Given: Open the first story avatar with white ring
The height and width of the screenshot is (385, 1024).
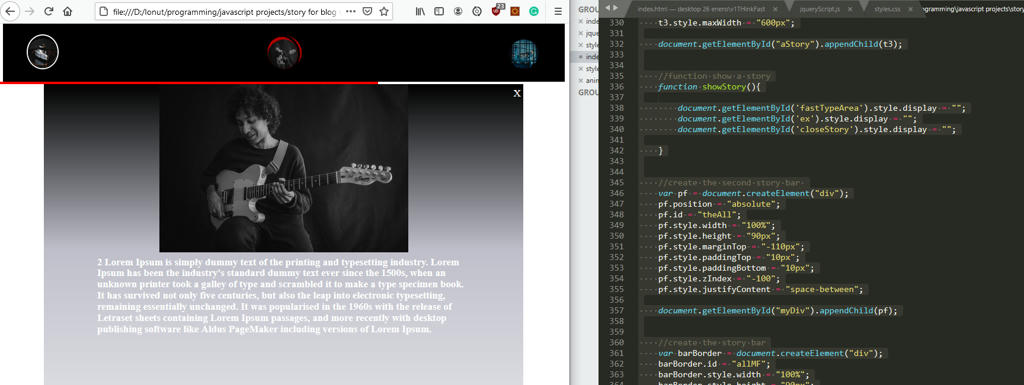Looking at the screenshot, I should pyautogui.click(x=42, y=52).
